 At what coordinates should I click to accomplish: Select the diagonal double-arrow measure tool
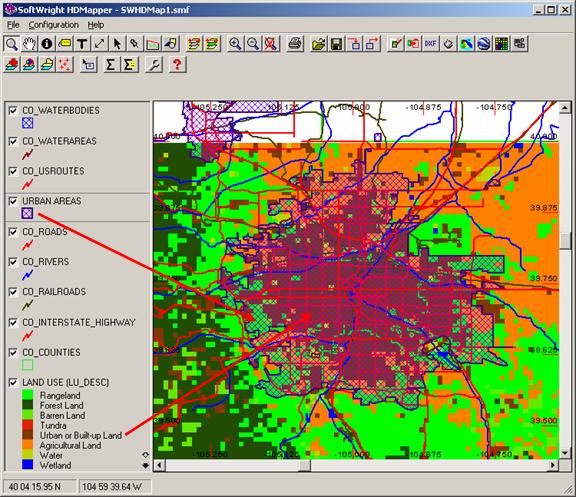click(x=100, y=44)
